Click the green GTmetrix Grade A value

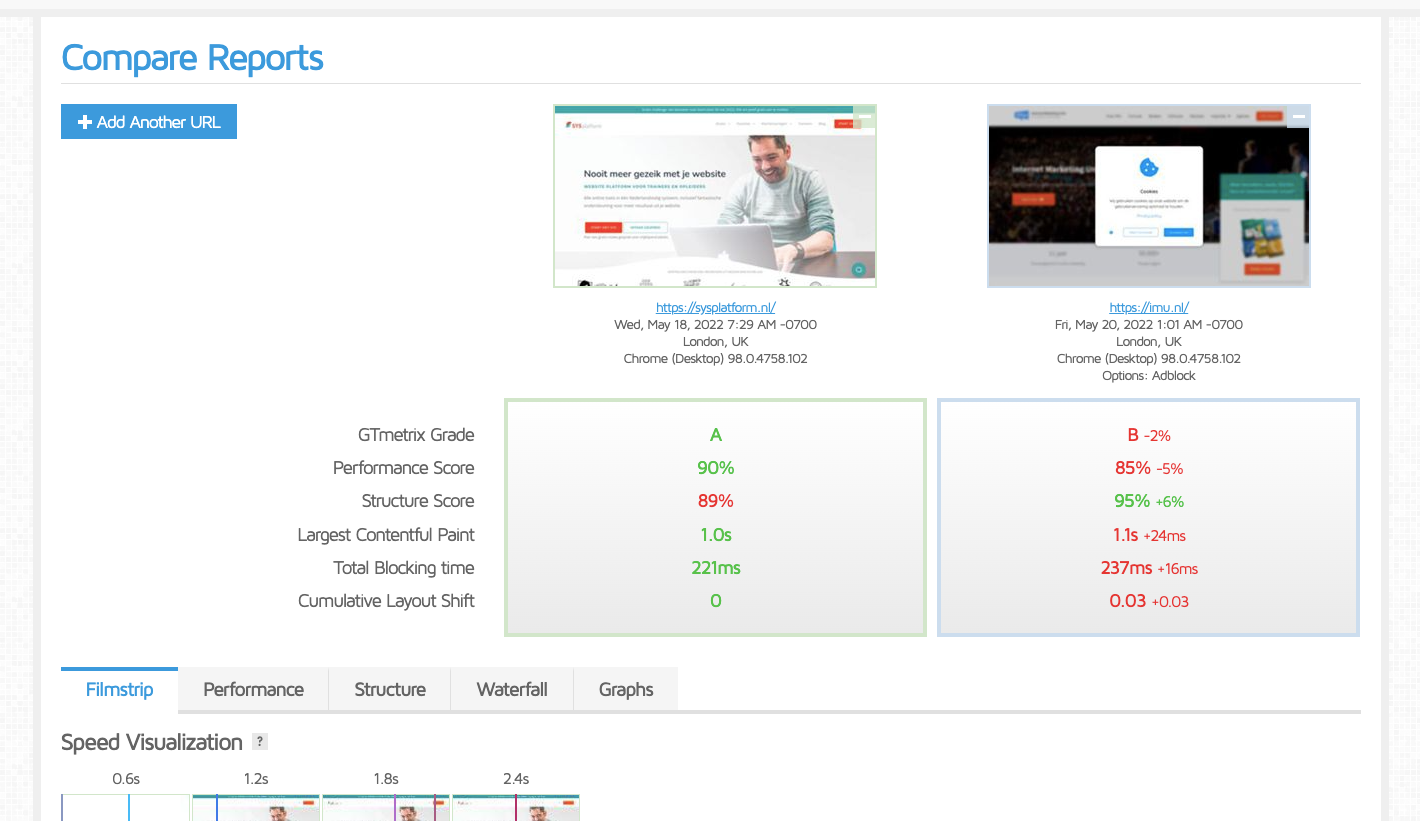point(716,435)
